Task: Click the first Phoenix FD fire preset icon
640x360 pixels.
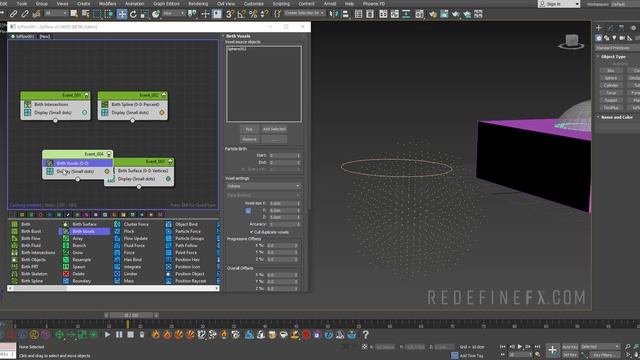Action: click(156, 335)
